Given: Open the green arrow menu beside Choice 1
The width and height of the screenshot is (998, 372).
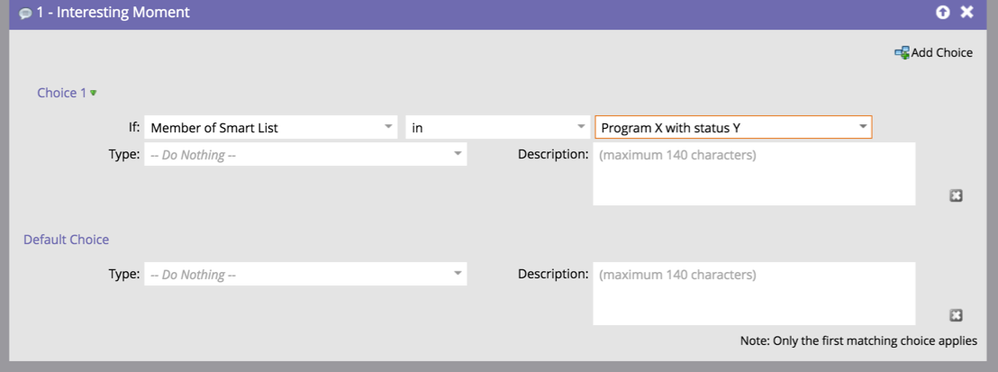Looking at the screenshot, I should (94, 93).
